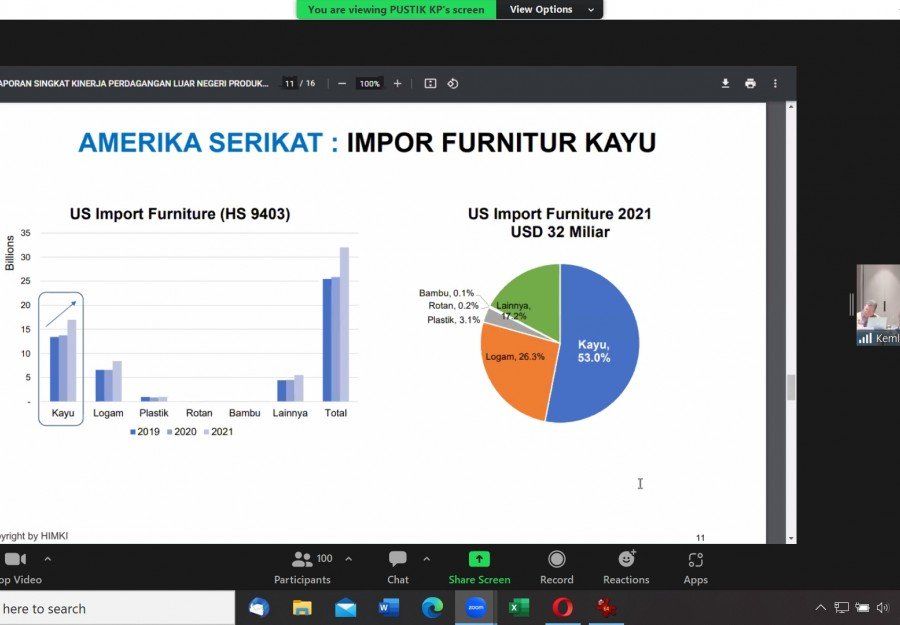900x625 pixels.
Task: Select the PDF page number field
Action: 289,84
